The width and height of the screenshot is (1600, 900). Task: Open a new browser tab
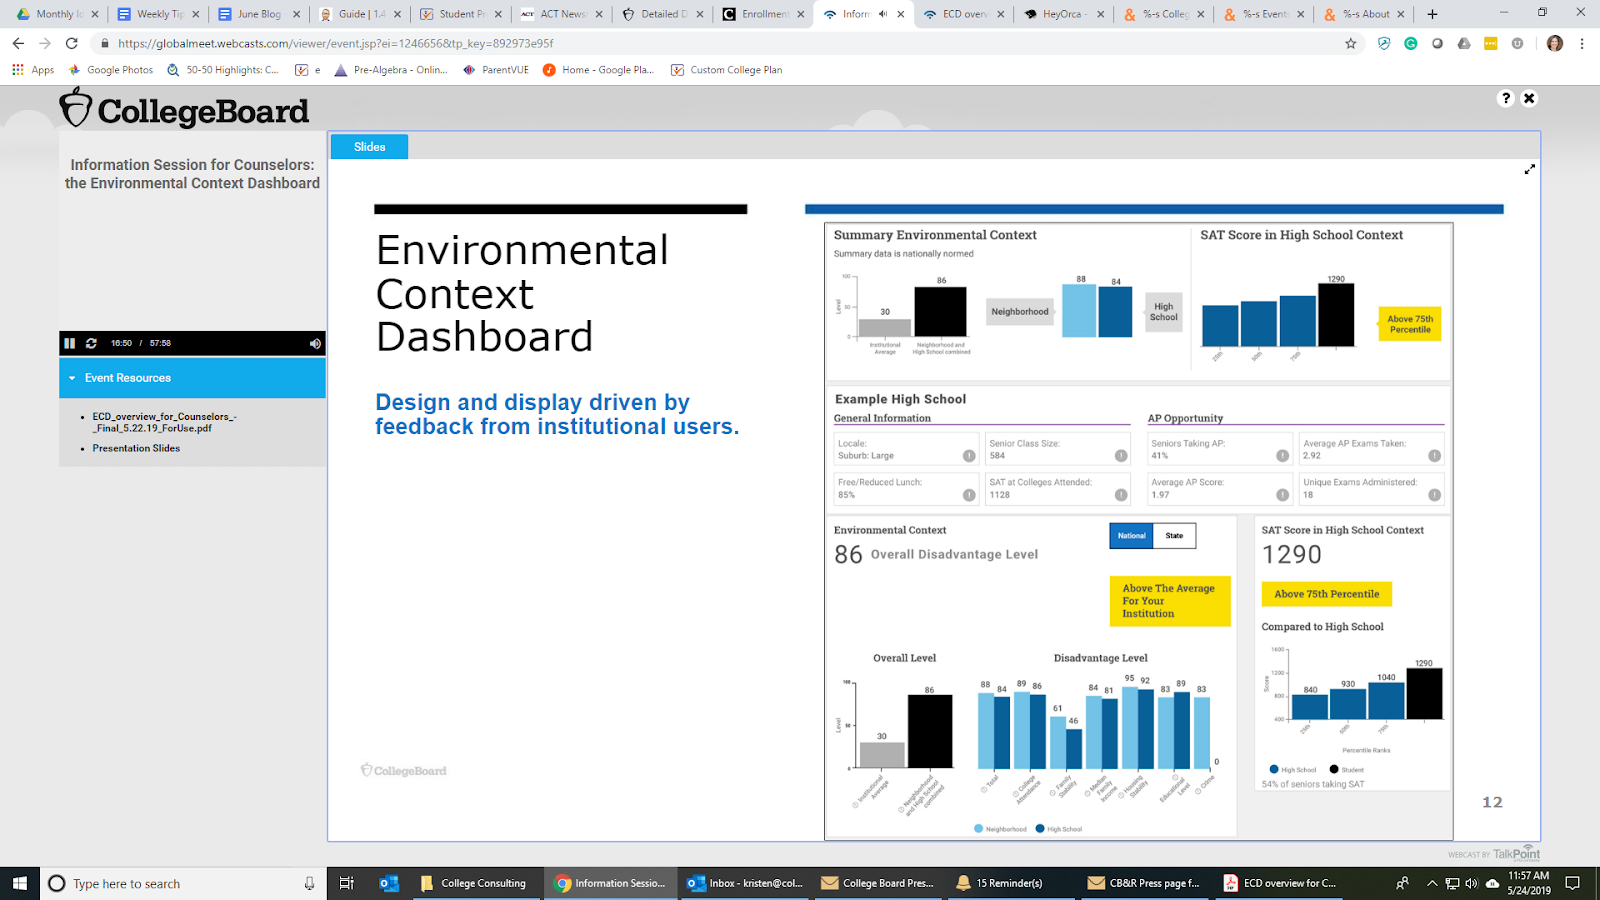(x=1432, y=14)
